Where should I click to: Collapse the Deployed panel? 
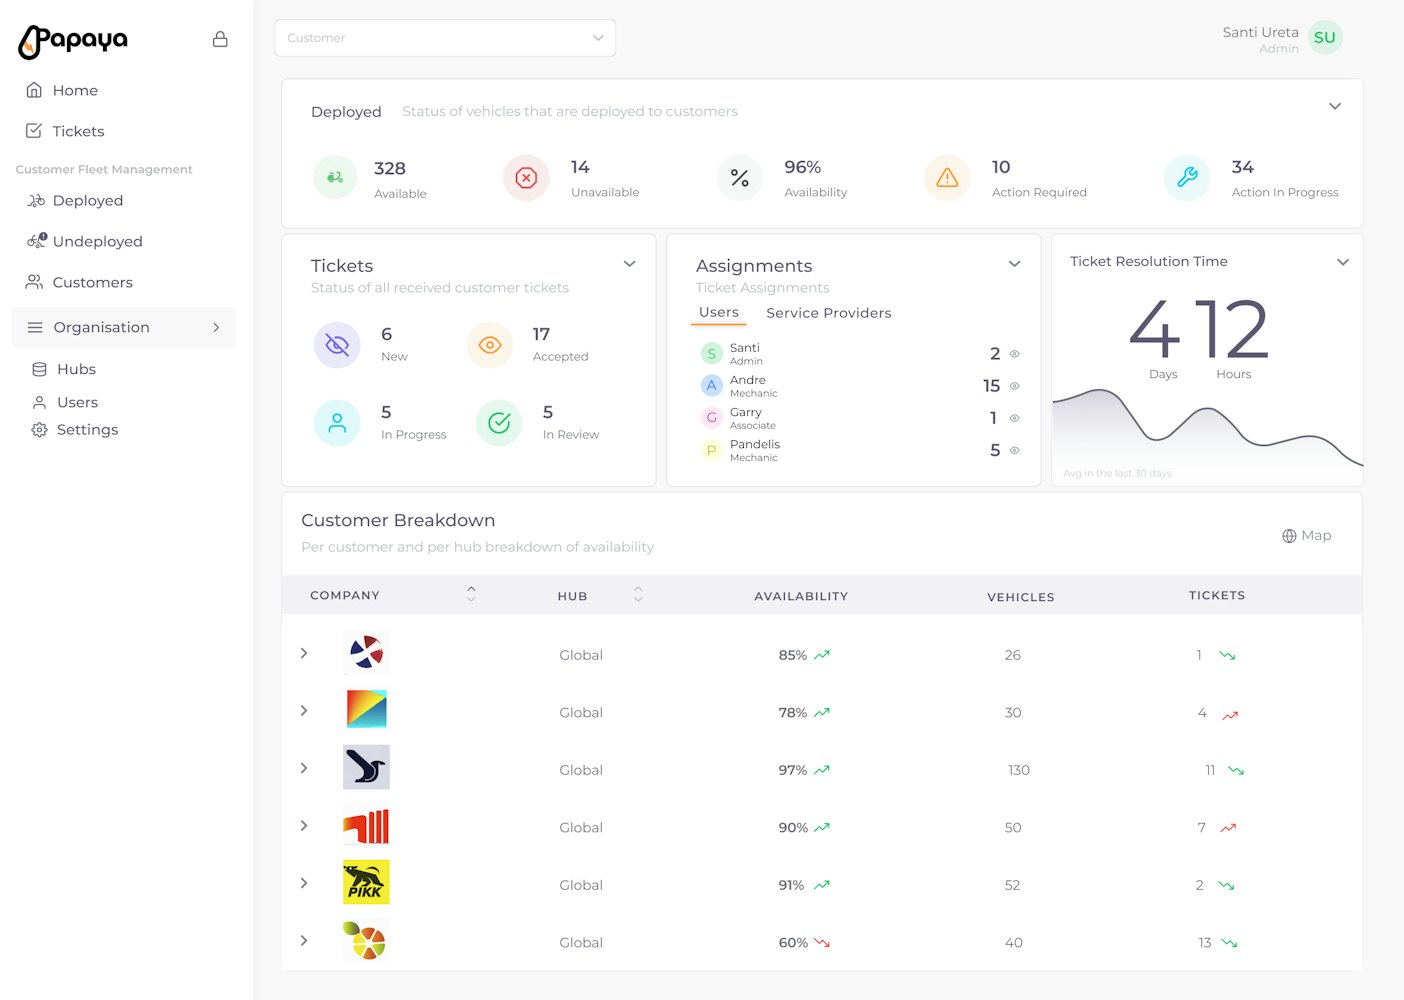1335,106
